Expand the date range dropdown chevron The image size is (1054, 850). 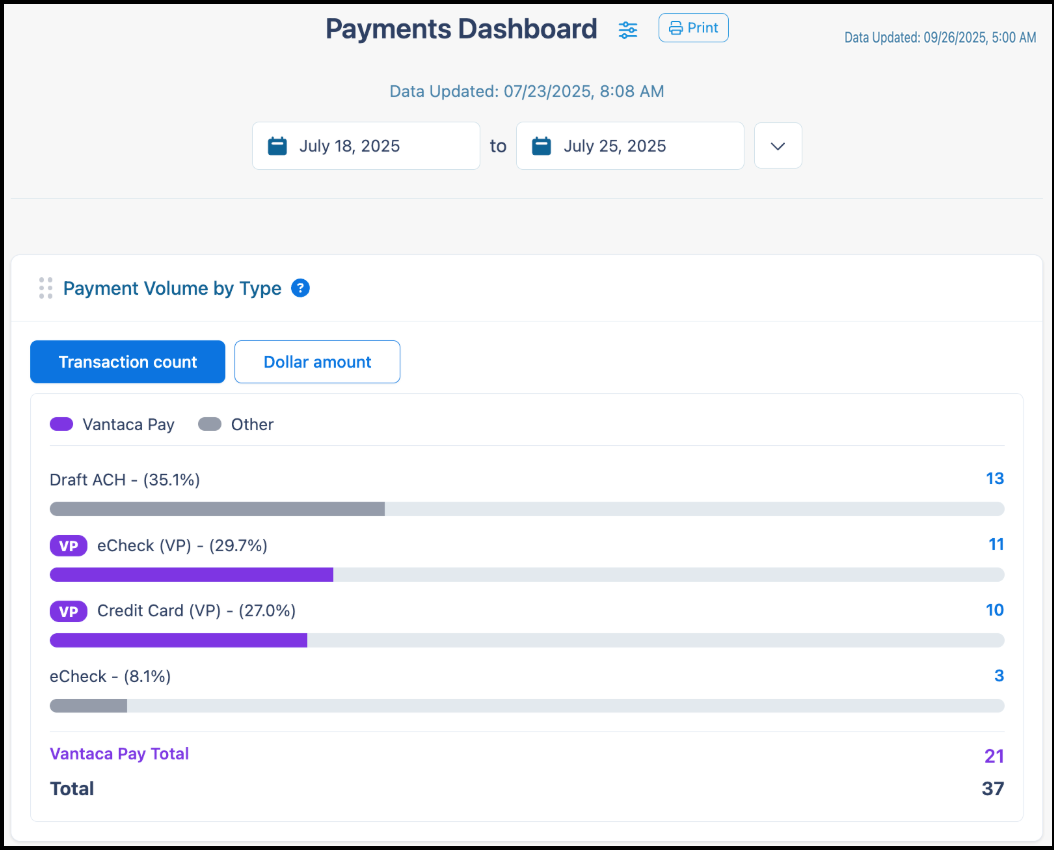(778, 145)
